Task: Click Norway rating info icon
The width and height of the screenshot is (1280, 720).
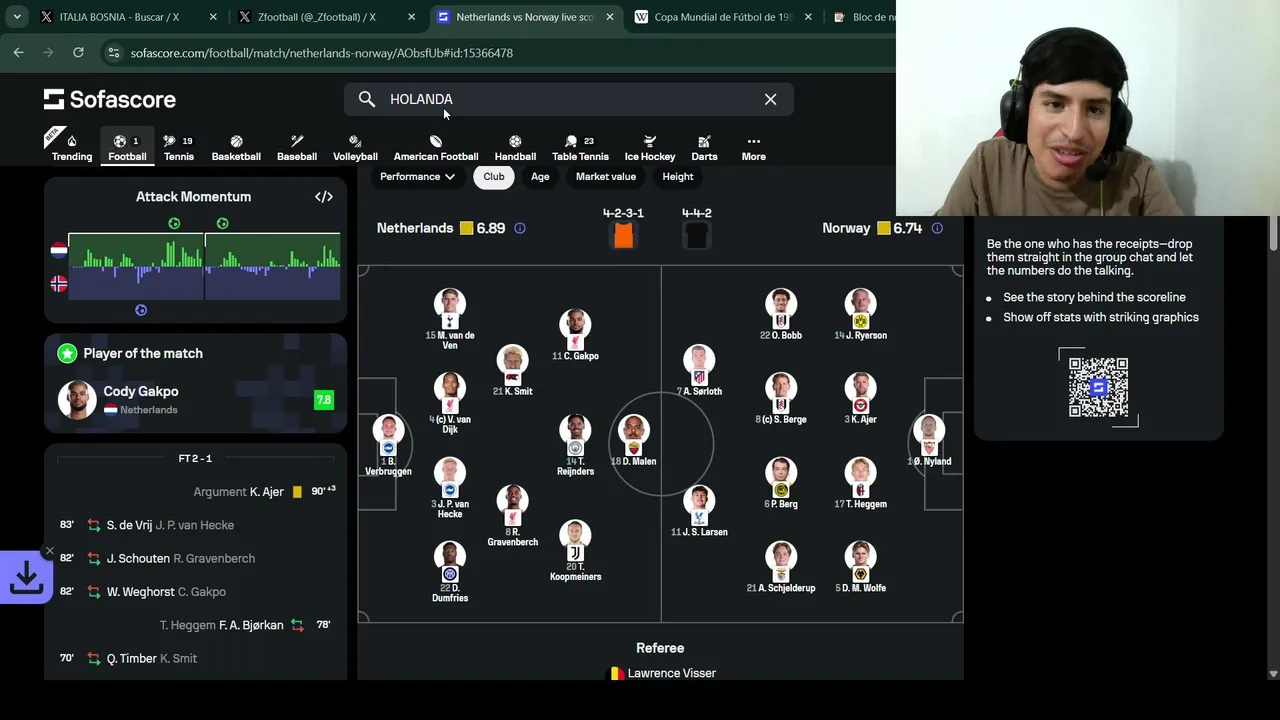Action: [937, 228]
